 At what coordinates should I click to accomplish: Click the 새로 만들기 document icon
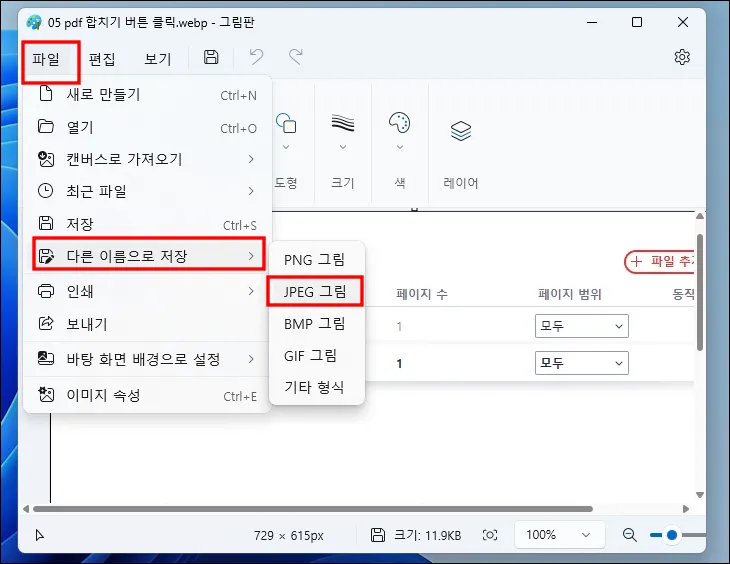click(x=46, y=93)
